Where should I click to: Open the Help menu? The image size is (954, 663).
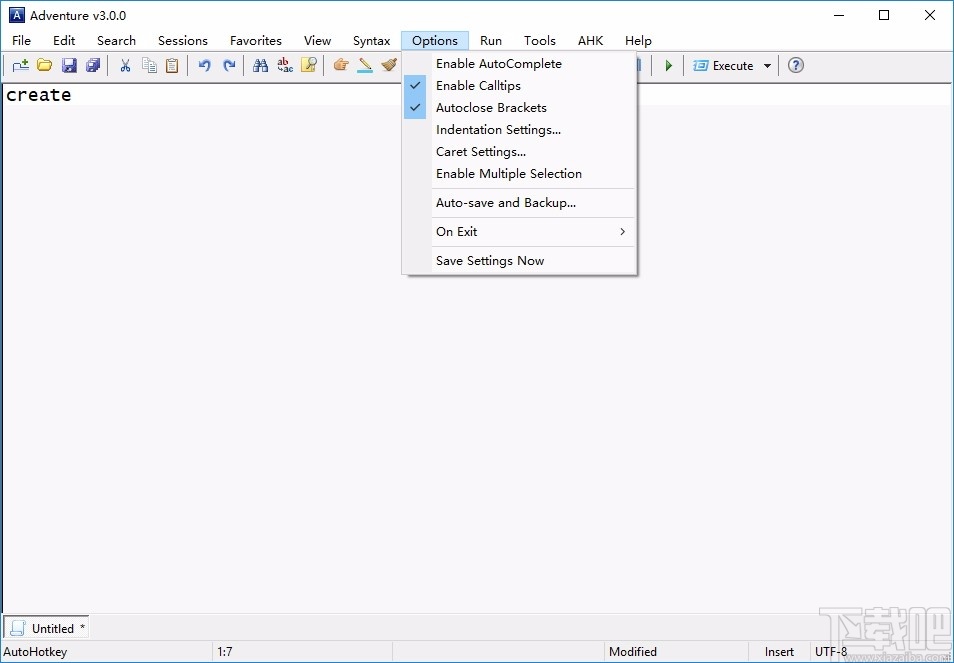click(x=638, y=41)
